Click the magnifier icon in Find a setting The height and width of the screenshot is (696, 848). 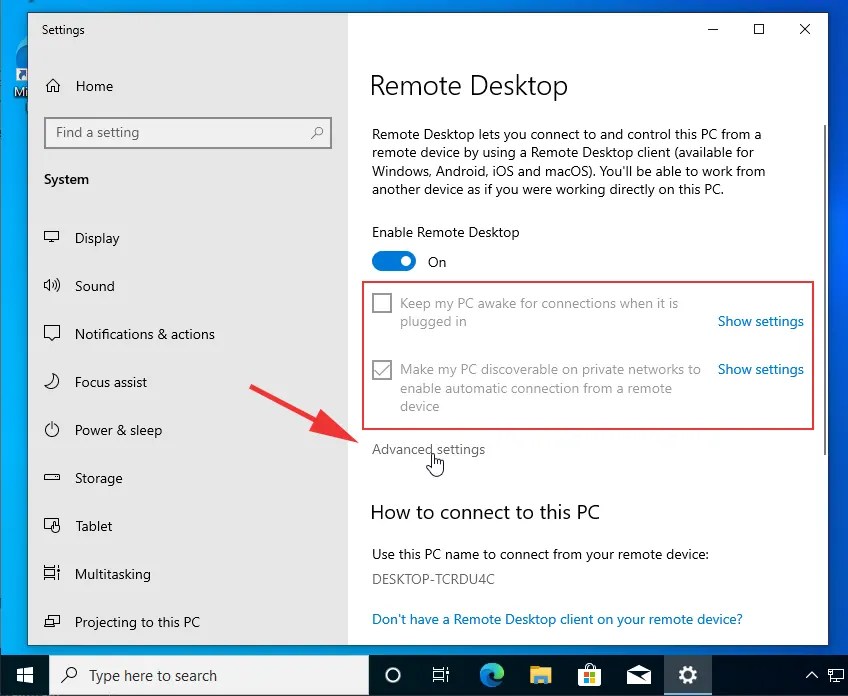point(317,132)
